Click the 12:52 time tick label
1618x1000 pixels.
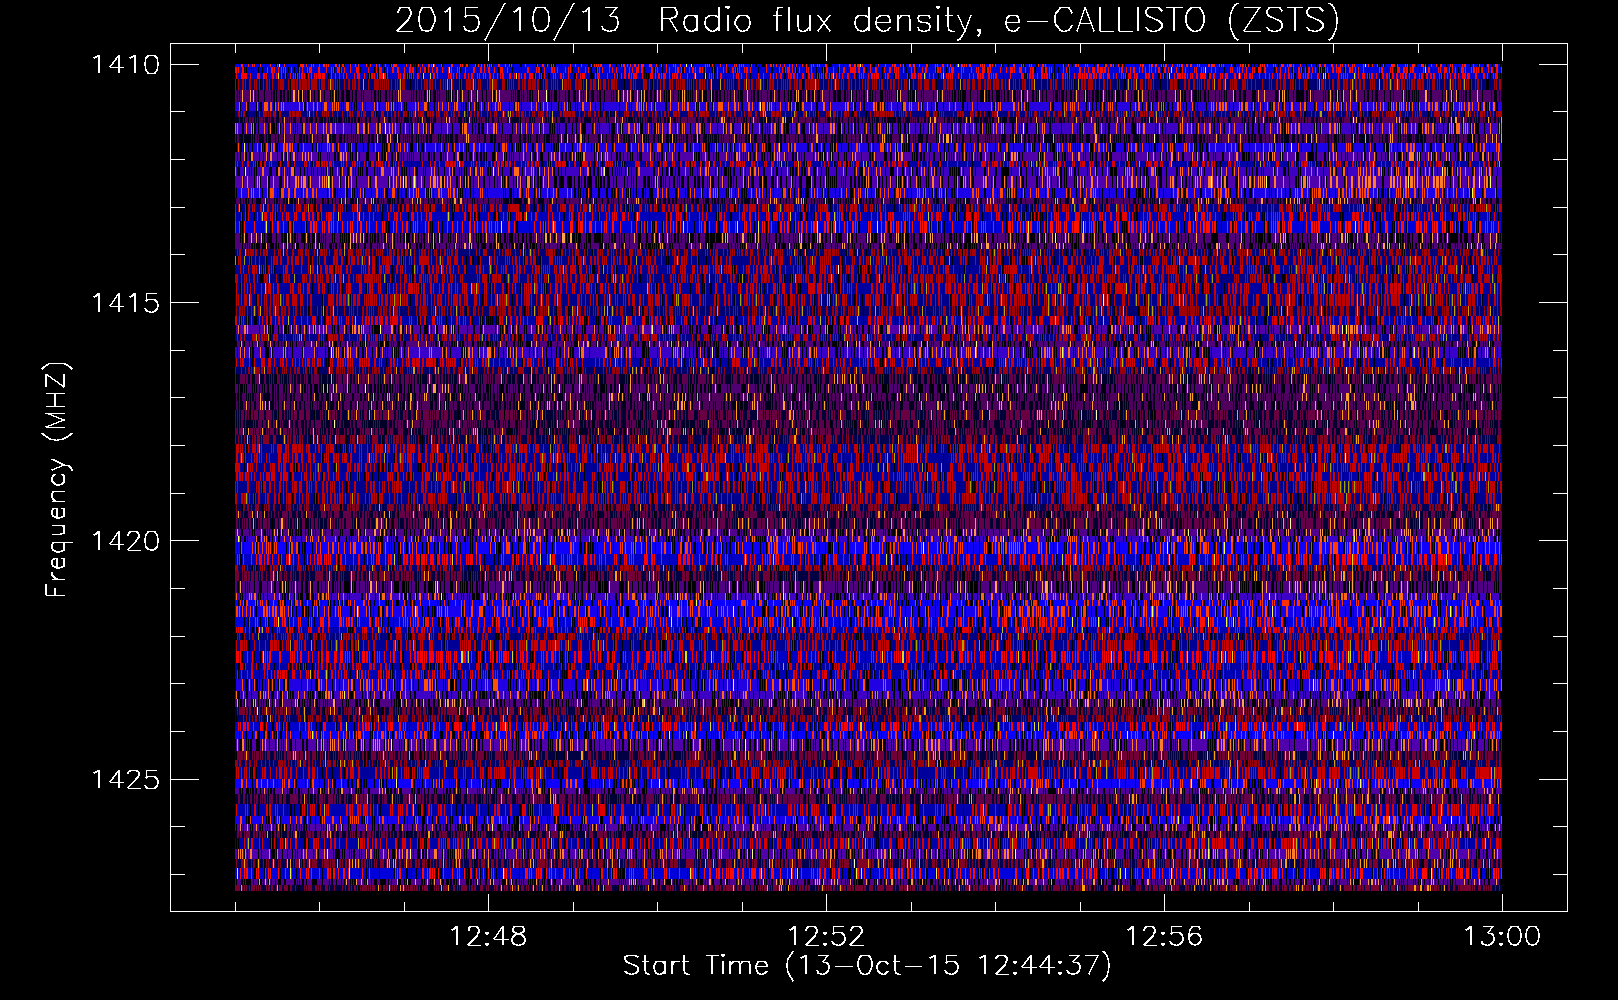tap(826, 937)
